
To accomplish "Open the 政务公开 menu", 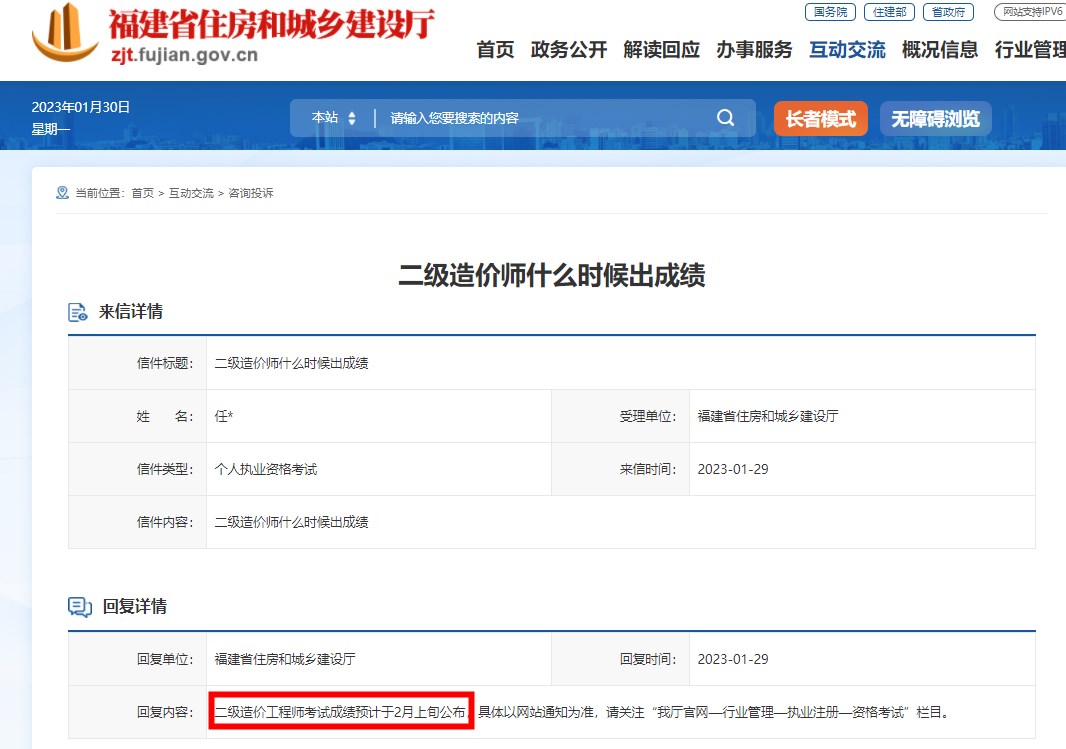I will [x=569, y=50].
